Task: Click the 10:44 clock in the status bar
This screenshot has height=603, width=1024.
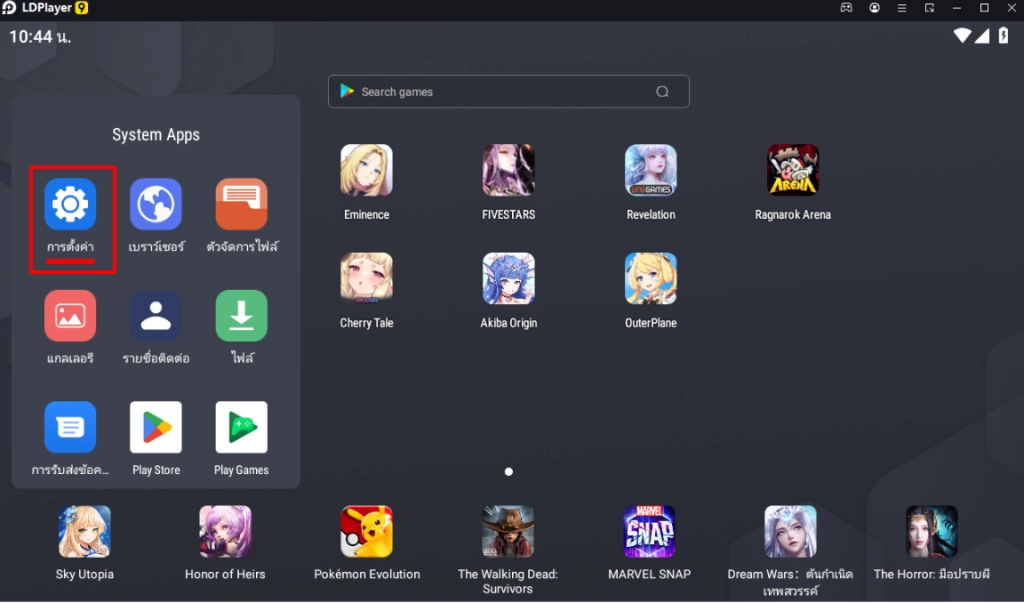Action: (x=40, y=37)
